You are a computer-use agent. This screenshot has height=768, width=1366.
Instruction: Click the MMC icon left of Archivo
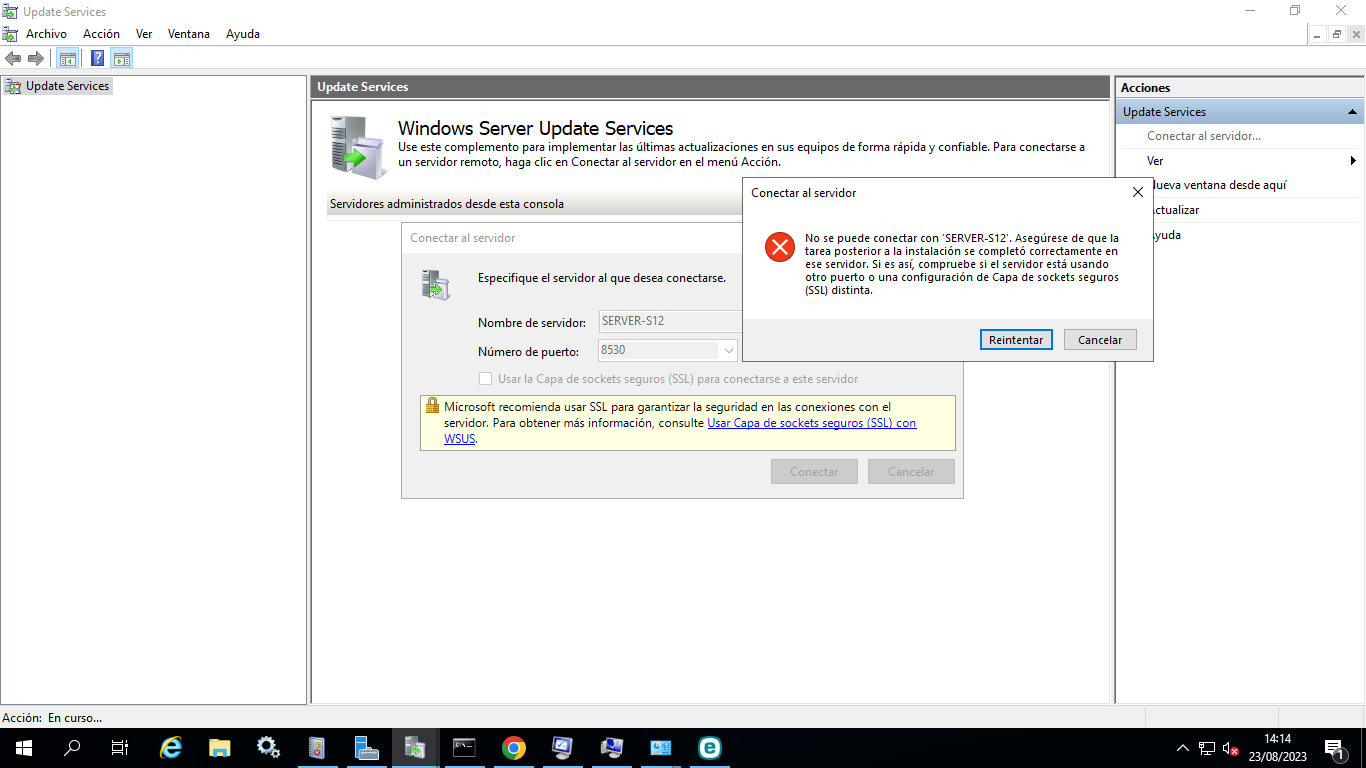pos(10,34)
